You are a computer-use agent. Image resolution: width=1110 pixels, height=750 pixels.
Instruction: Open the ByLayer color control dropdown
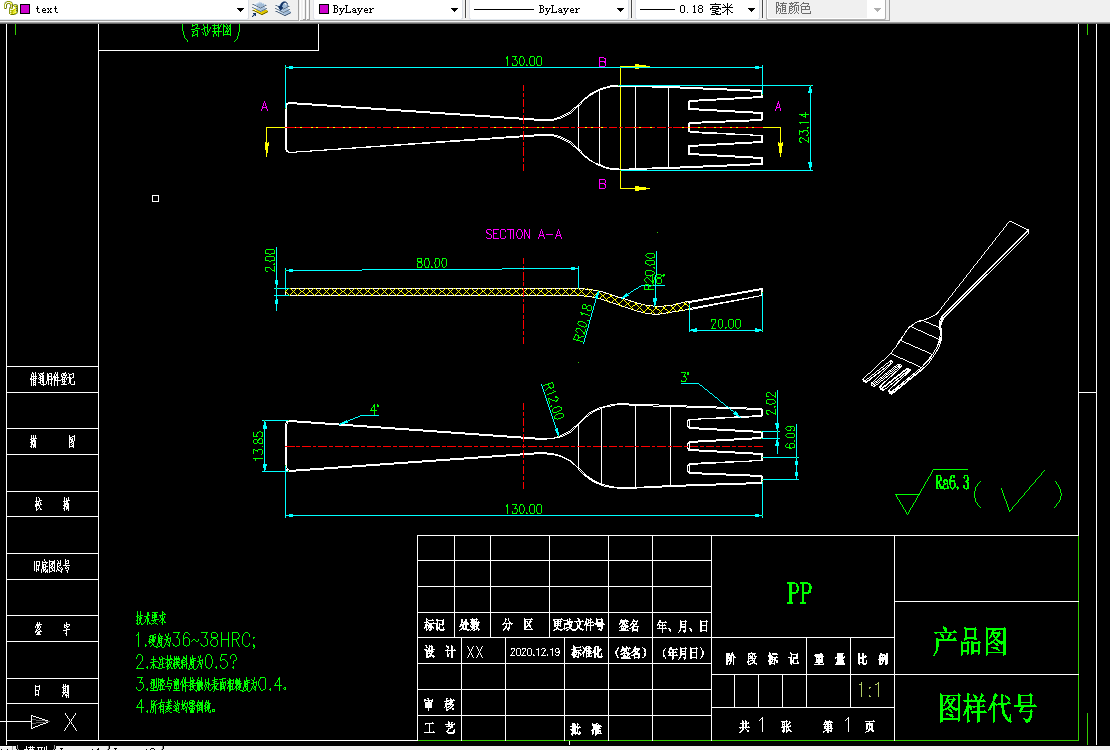(x=389, y=10)
